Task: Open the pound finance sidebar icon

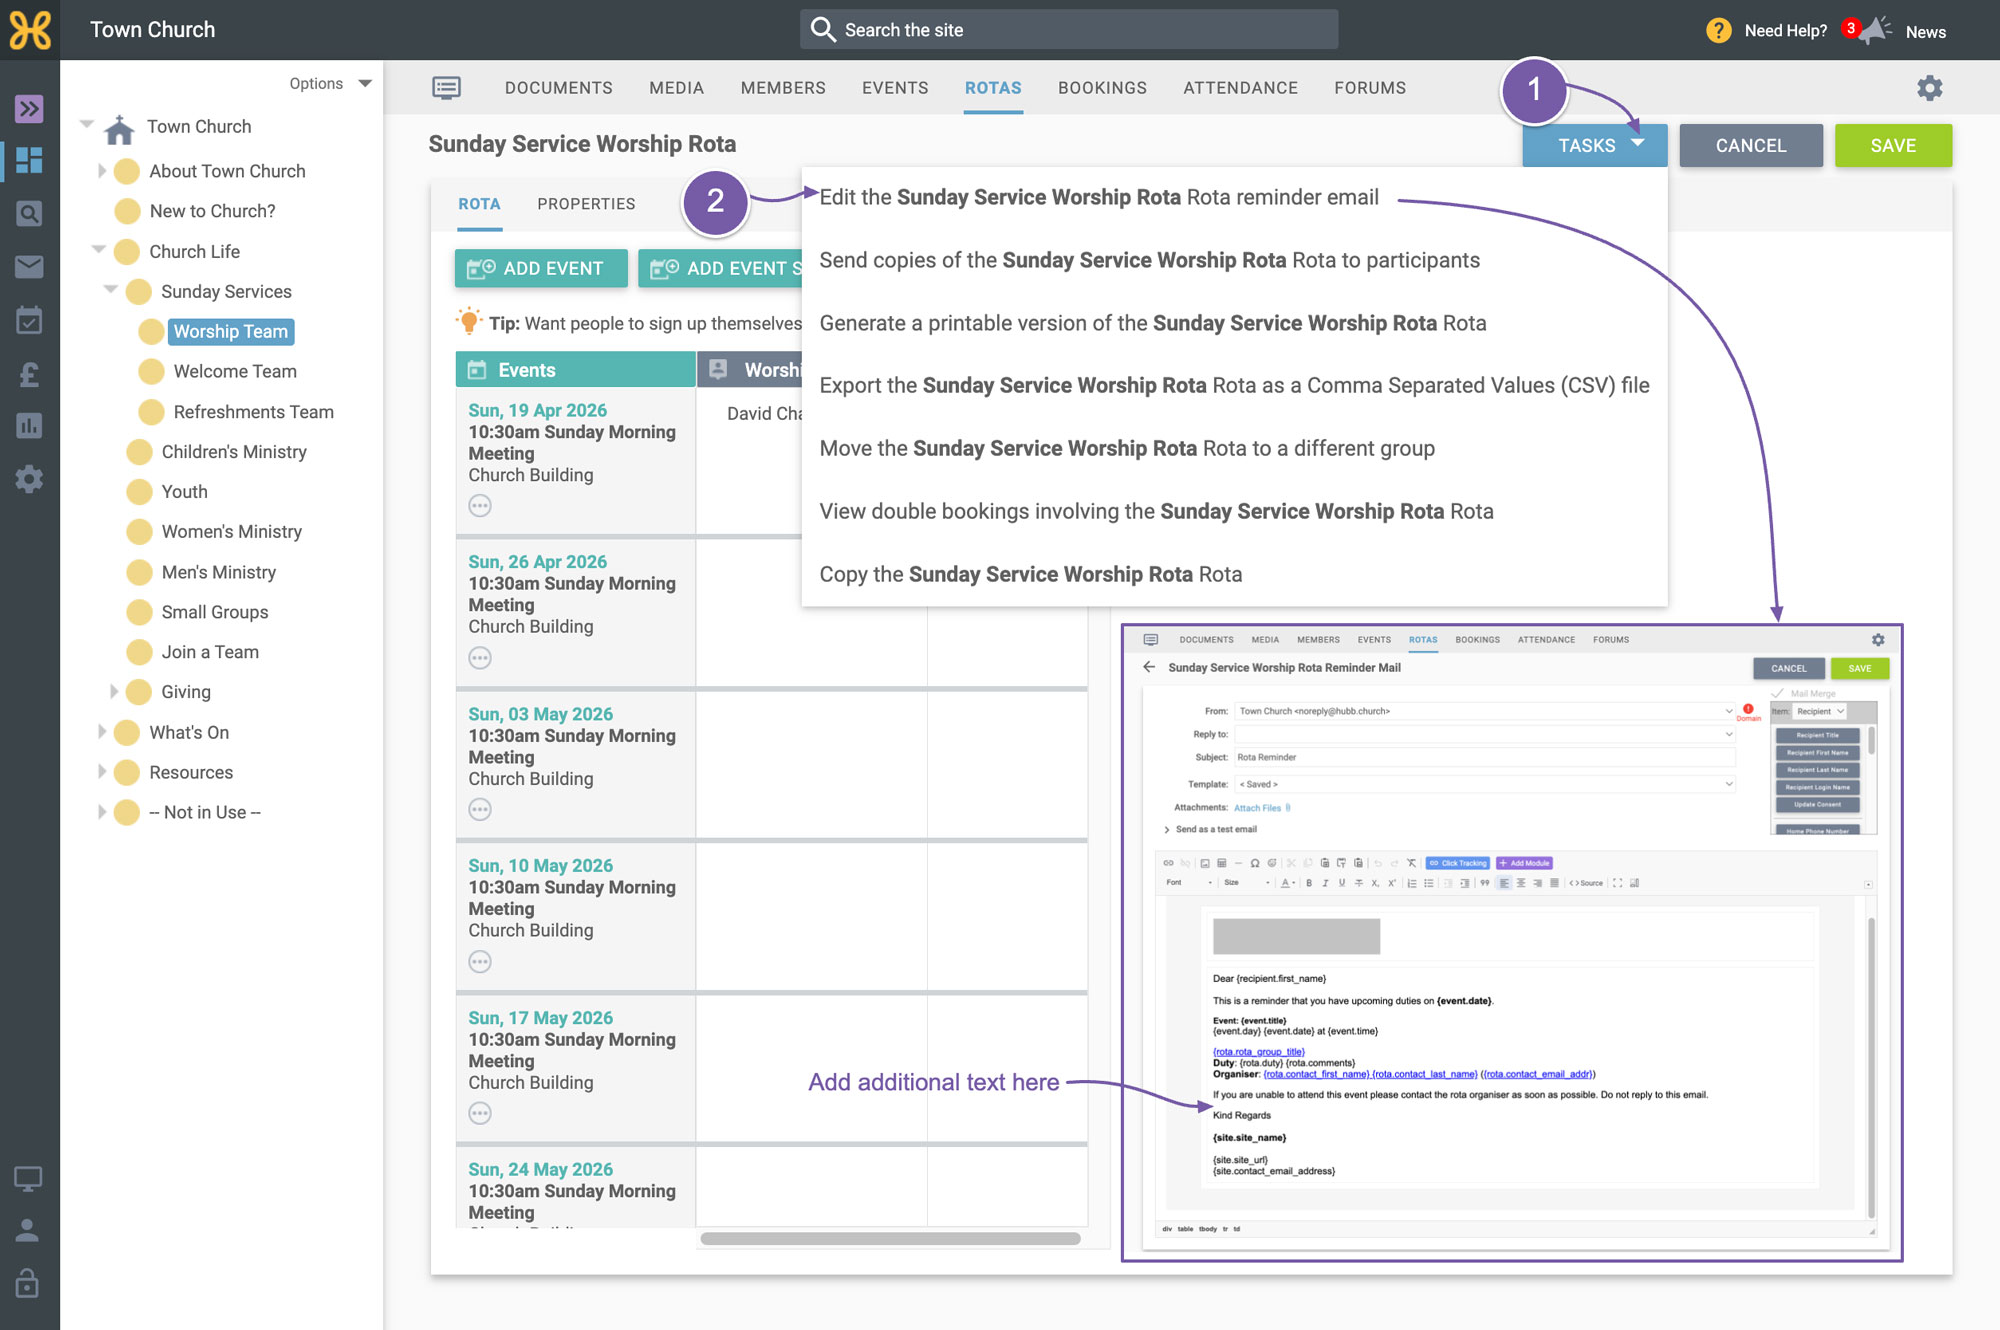Action: tap(29, 374)
